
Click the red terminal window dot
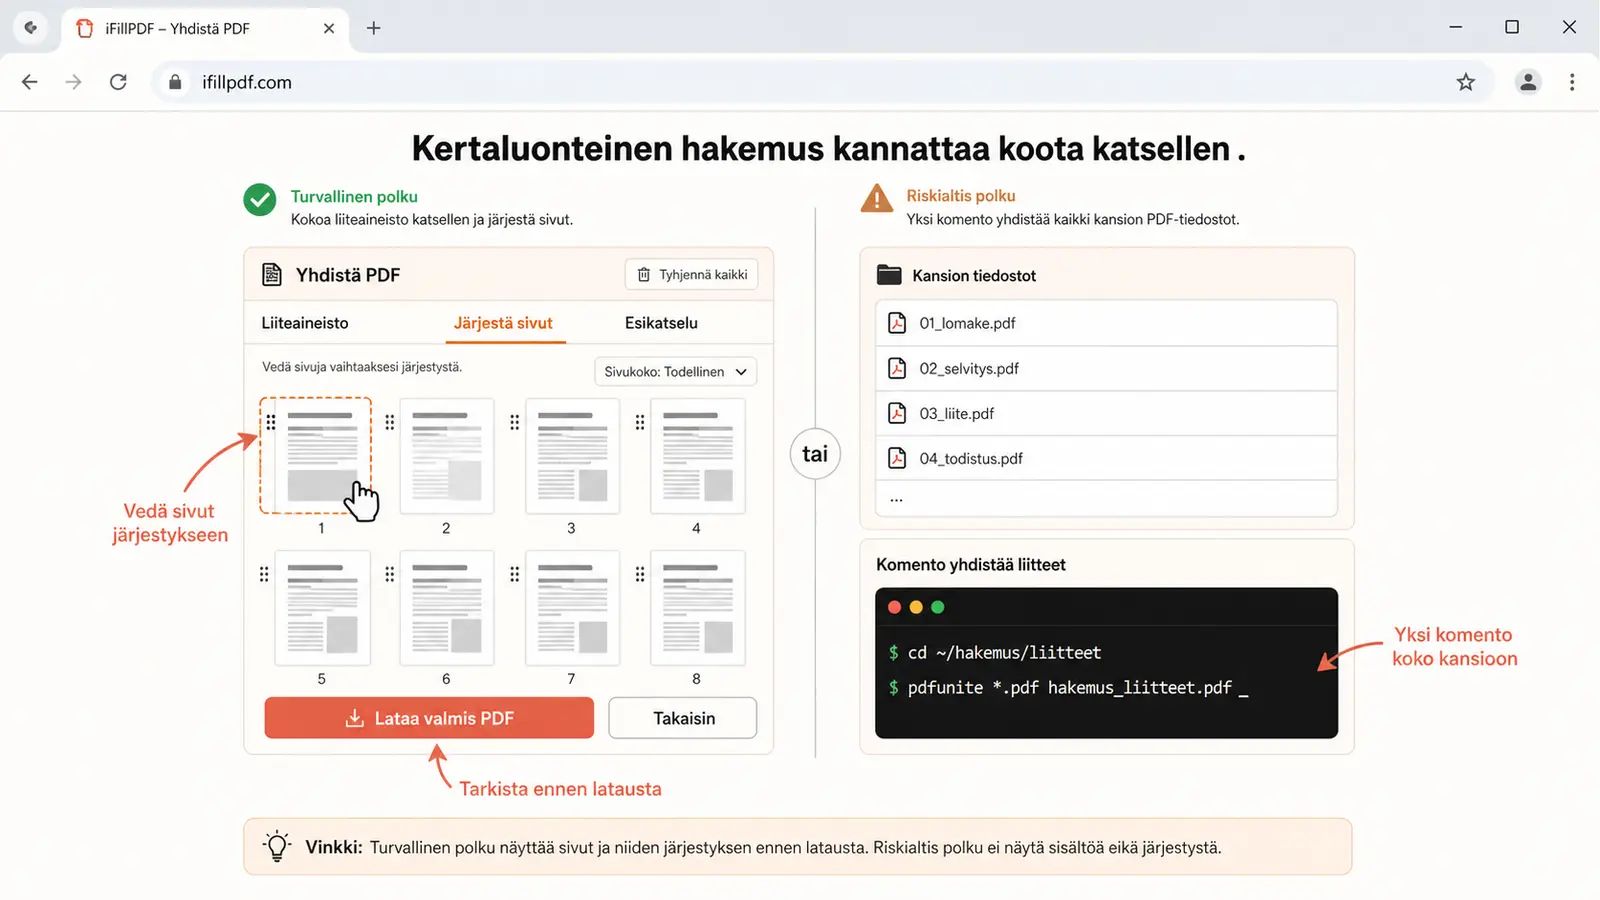click(x=894, y=607)
